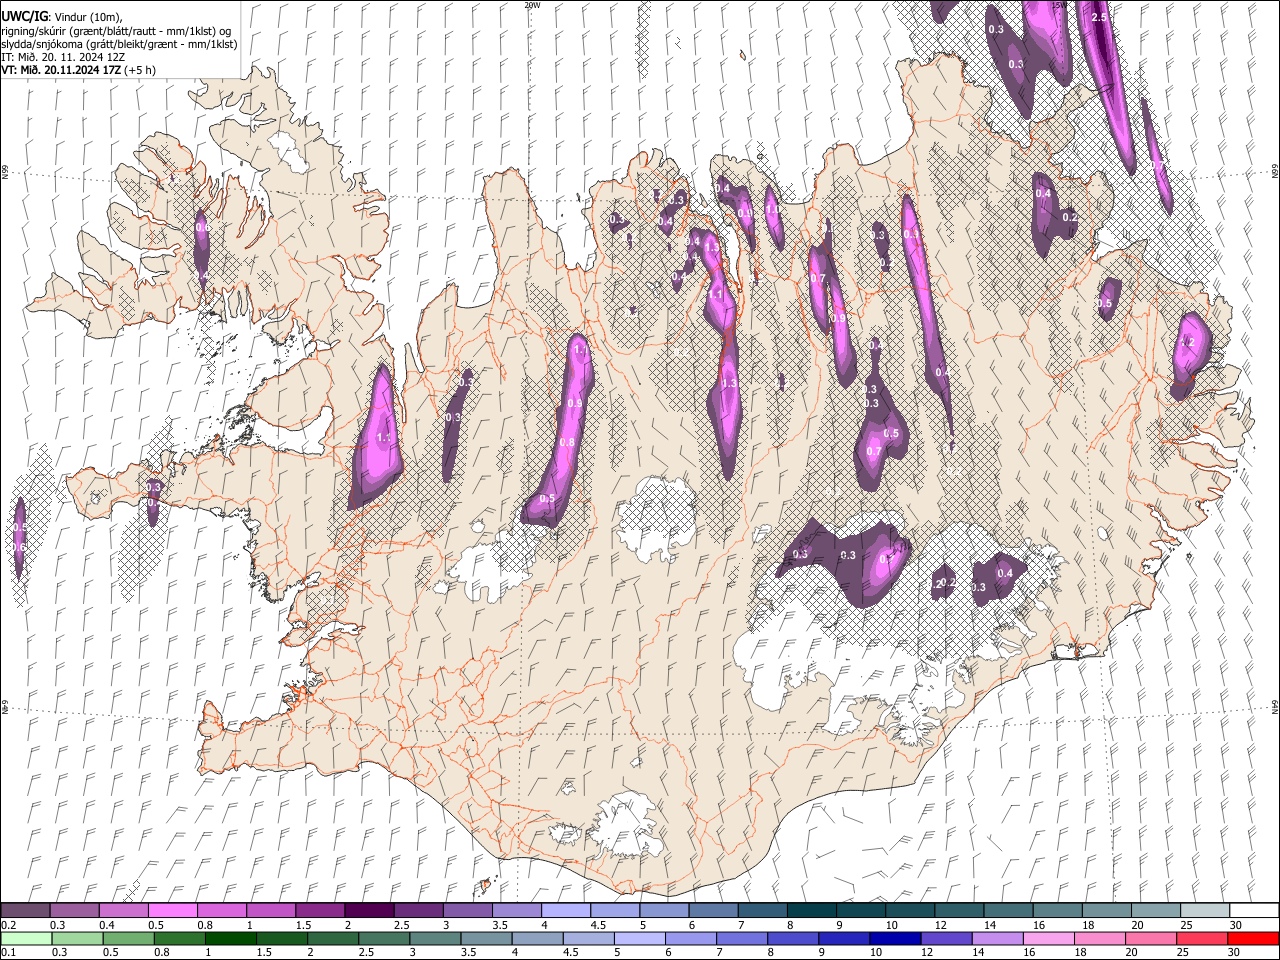Image resolution: width=1280 pixels, height=960 pixels.
Task: Click the 2.5 swatch in the bottom rain legend
Action: click(x=384, y=939)
